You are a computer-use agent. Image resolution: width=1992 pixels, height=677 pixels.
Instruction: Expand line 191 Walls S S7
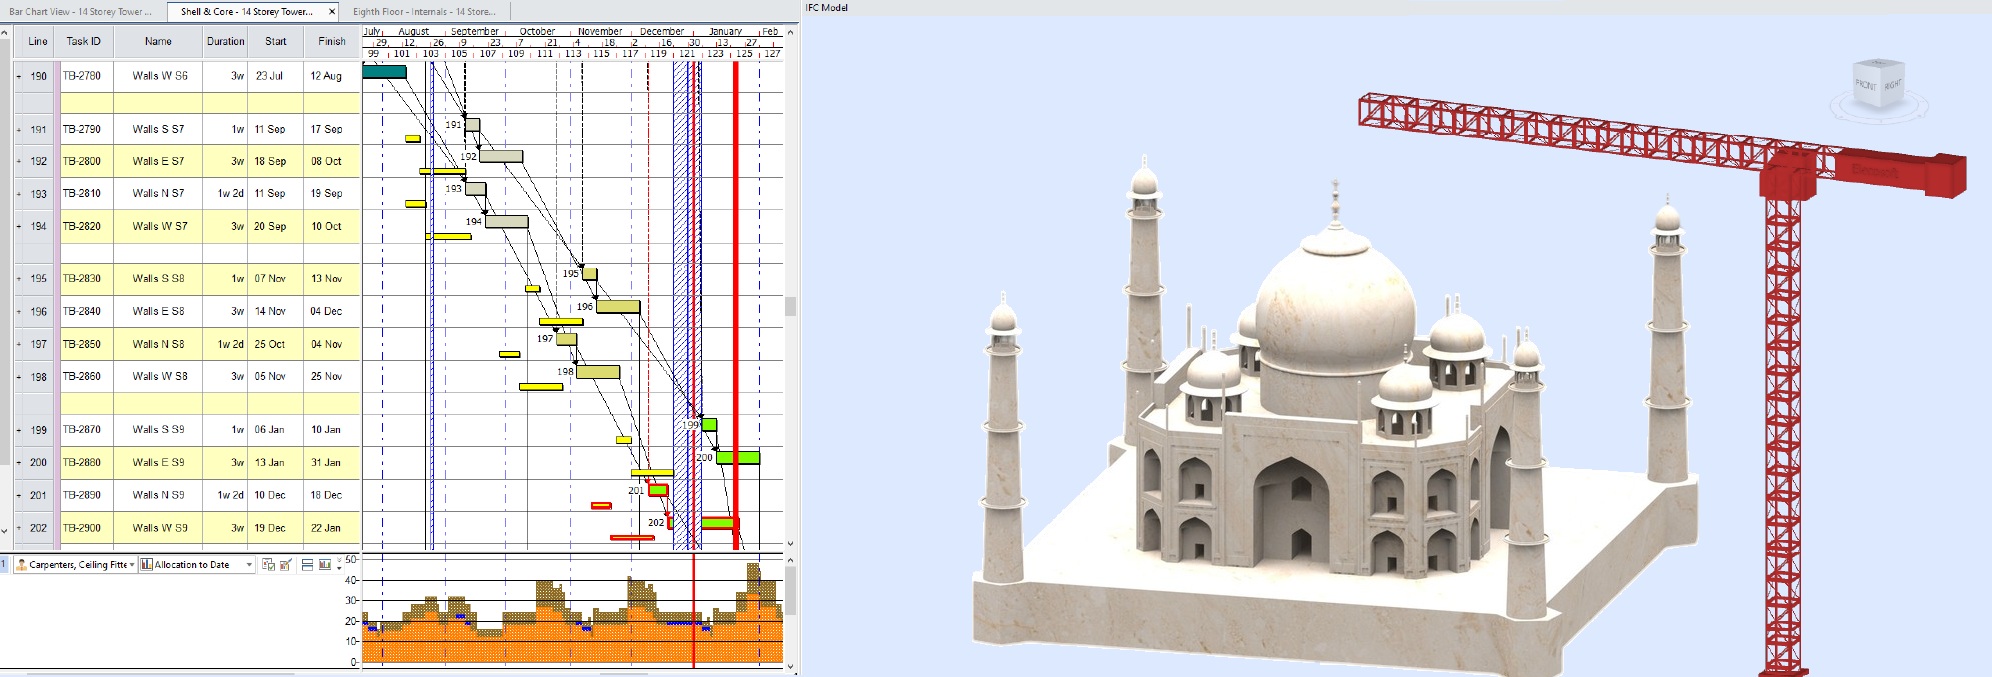19,130
